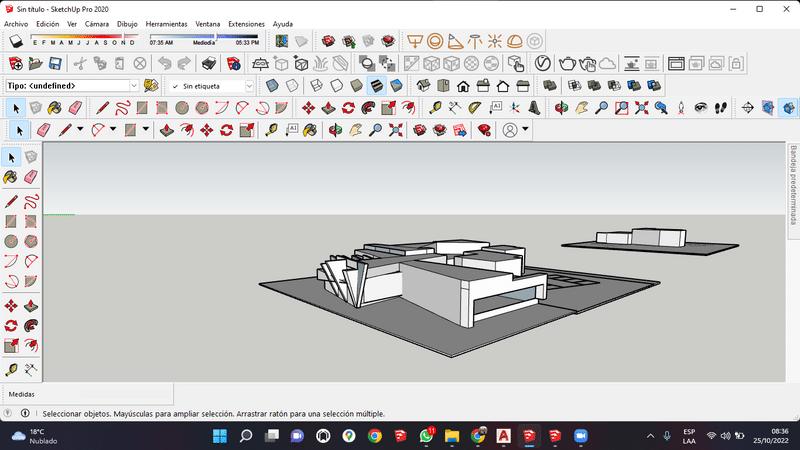
Task: Click the shadow time-of-day slider
Action: (204, 38)
